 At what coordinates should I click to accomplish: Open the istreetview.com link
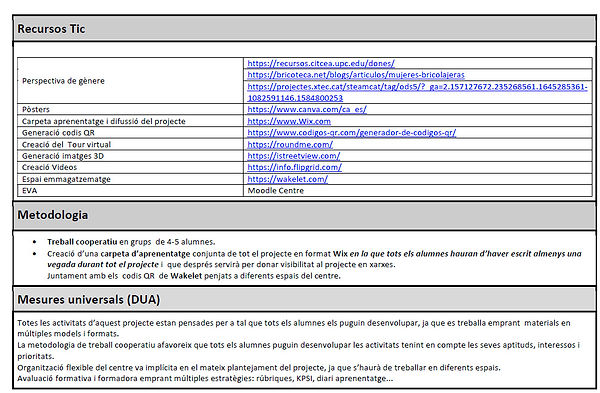click(x=293, y=156)
